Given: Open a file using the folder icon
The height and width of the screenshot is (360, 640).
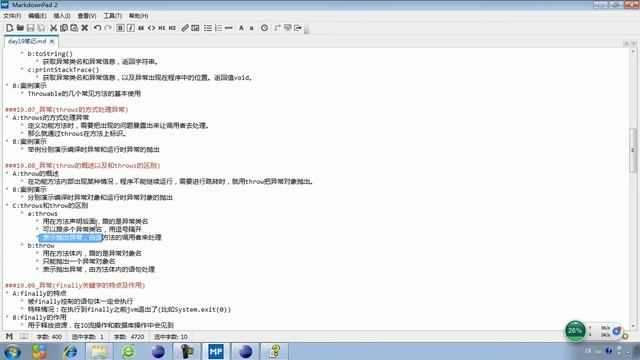Looking at the screenshot, I should point(20,28).
